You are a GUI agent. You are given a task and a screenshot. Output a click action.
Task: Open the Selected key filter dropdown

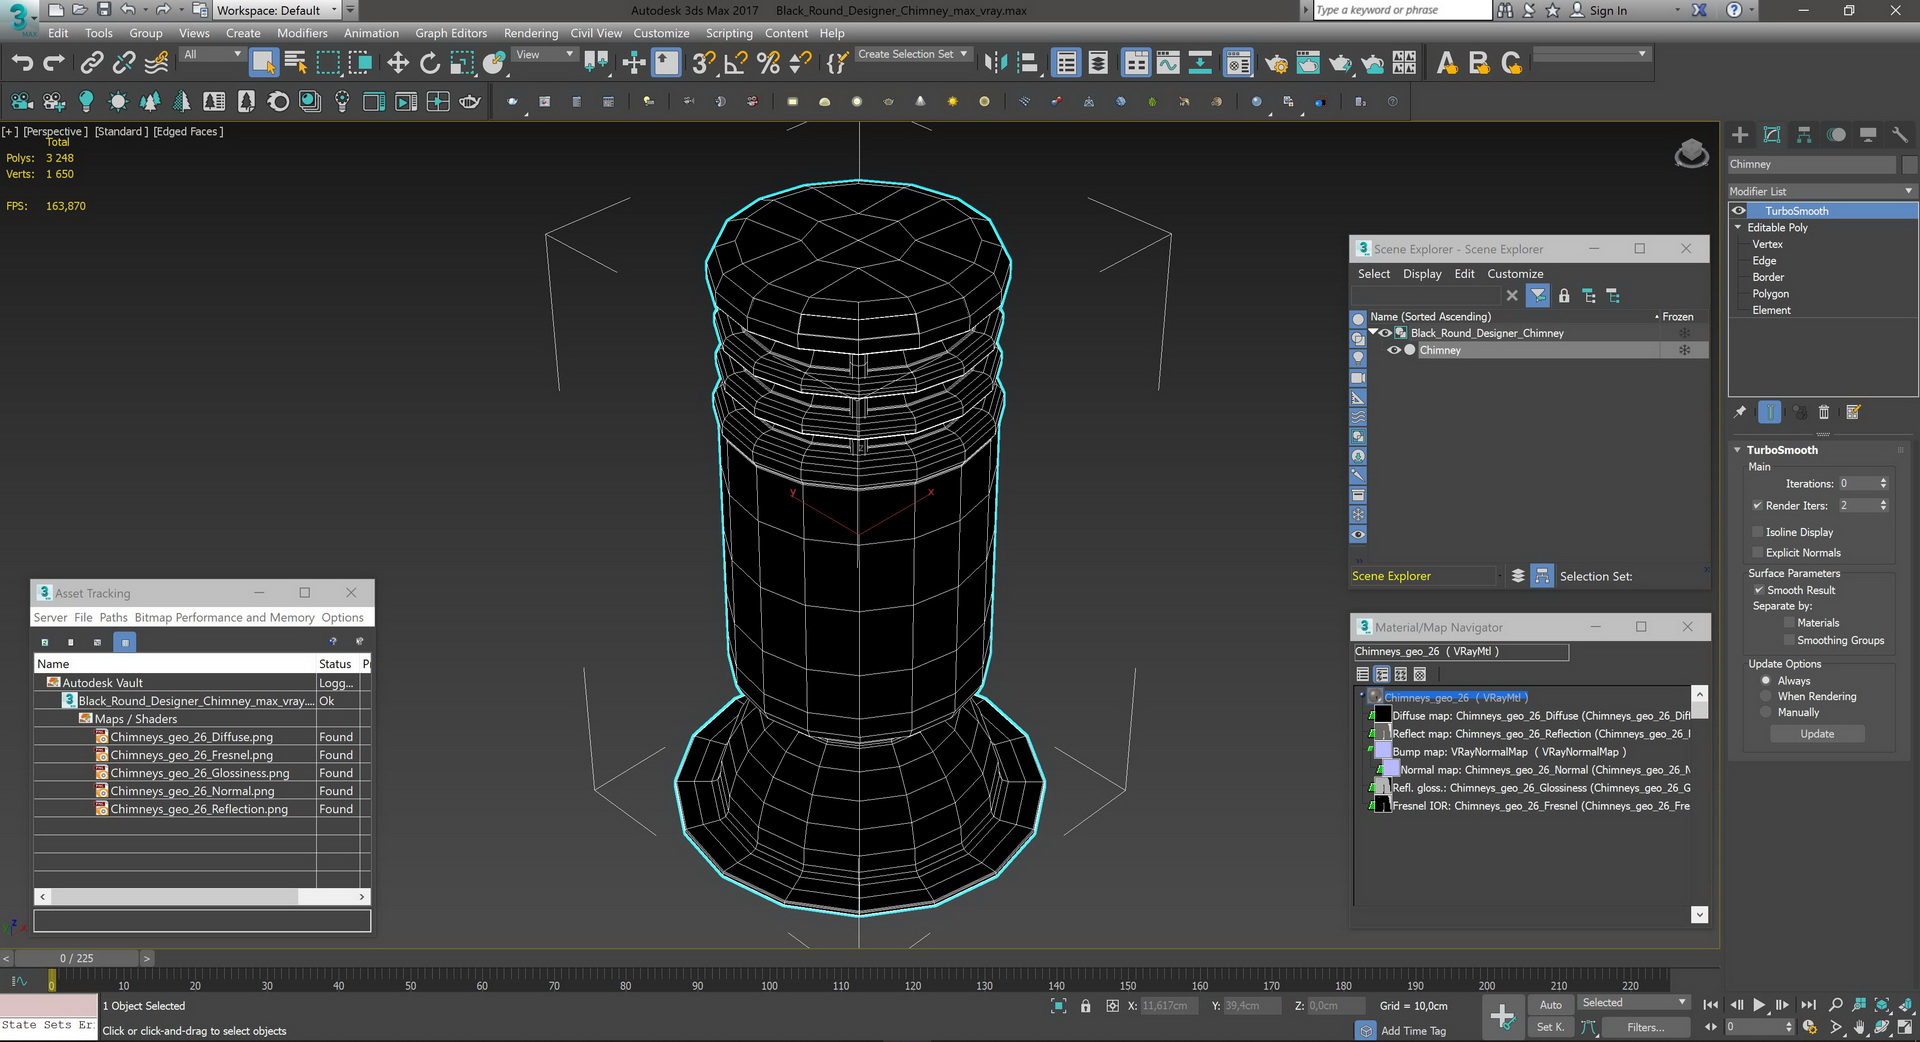pos(1634,1003)
